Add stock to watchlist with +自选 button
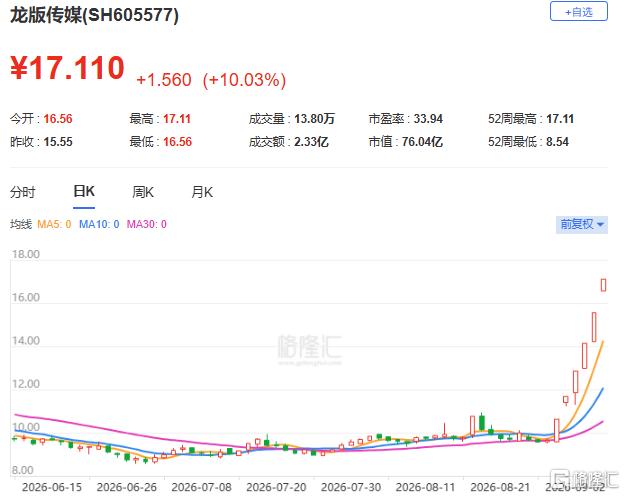This screenshot has width=625, height=496. [578, 12]
